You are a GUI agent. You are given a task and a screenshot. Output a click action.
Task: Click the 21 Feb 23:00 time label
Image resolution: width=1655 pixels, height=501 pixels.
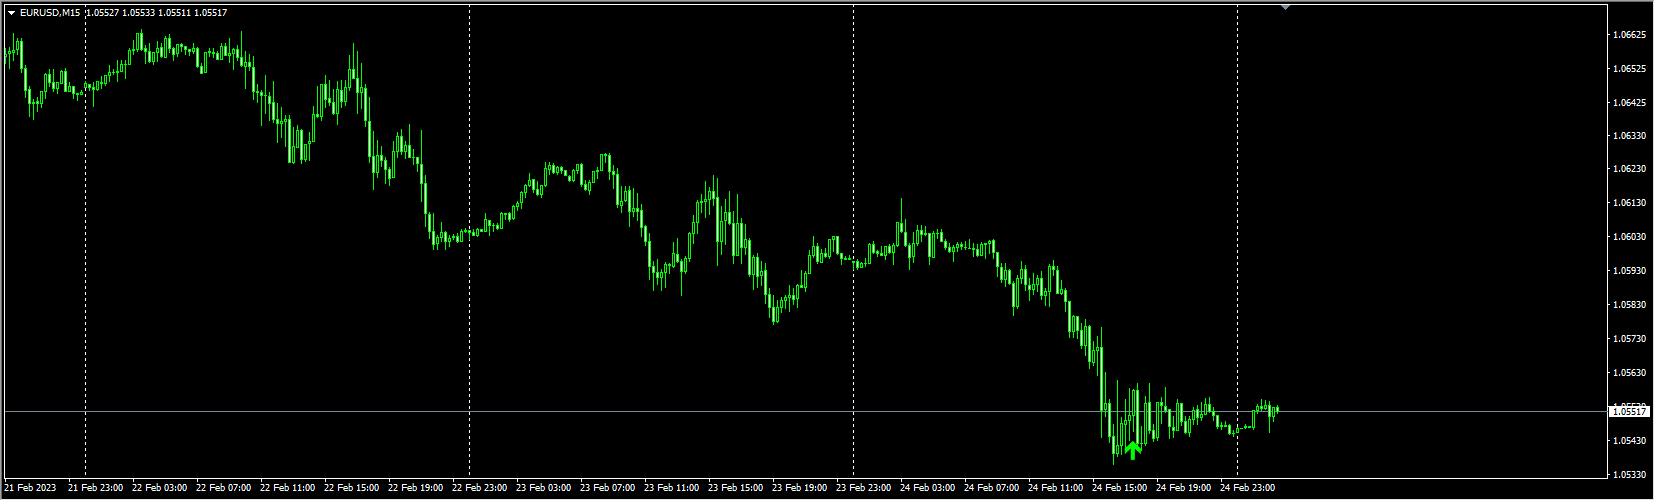point(96,489)
